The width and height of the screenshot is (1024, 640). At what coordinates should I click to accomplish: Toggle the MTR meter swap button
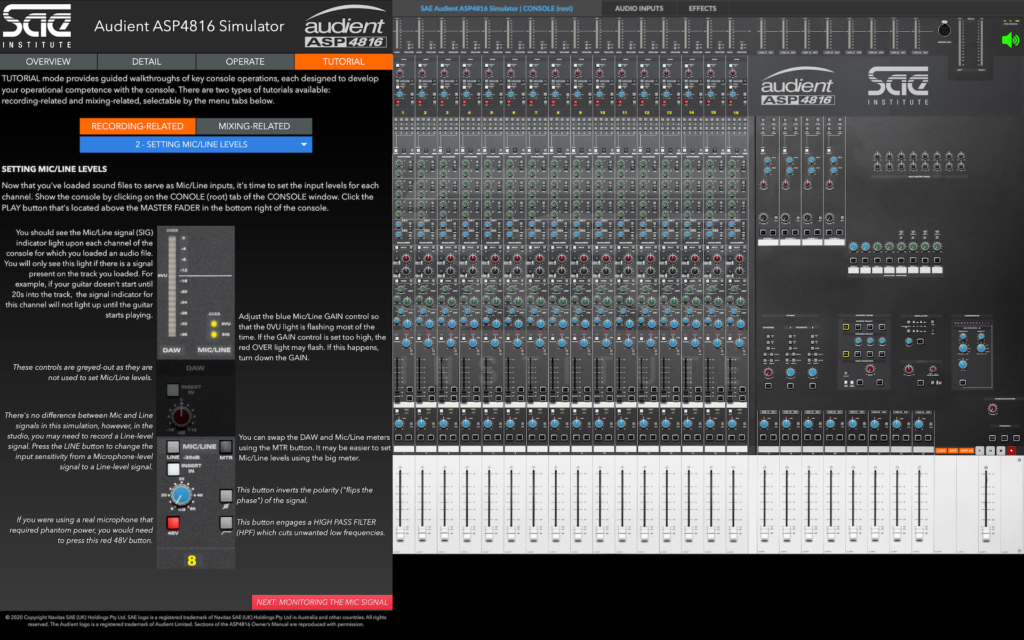(x=226, y=446)
